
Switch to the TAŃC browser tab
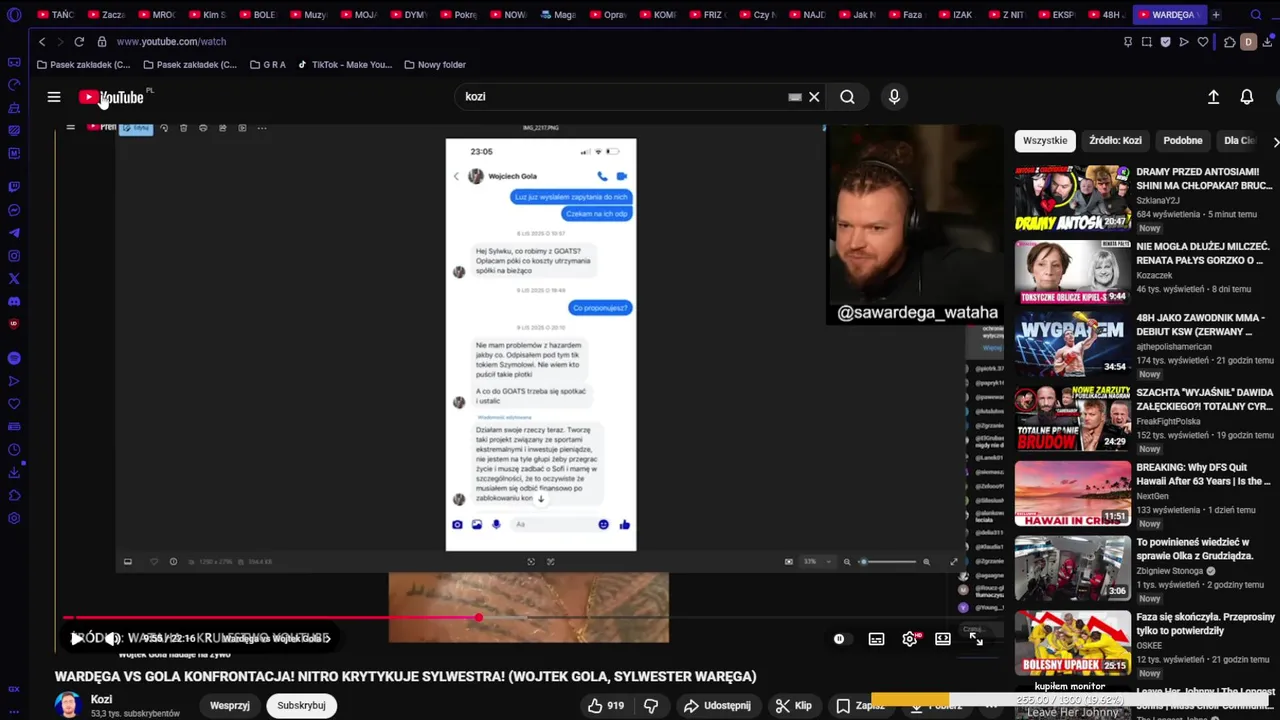pos(55,15)
